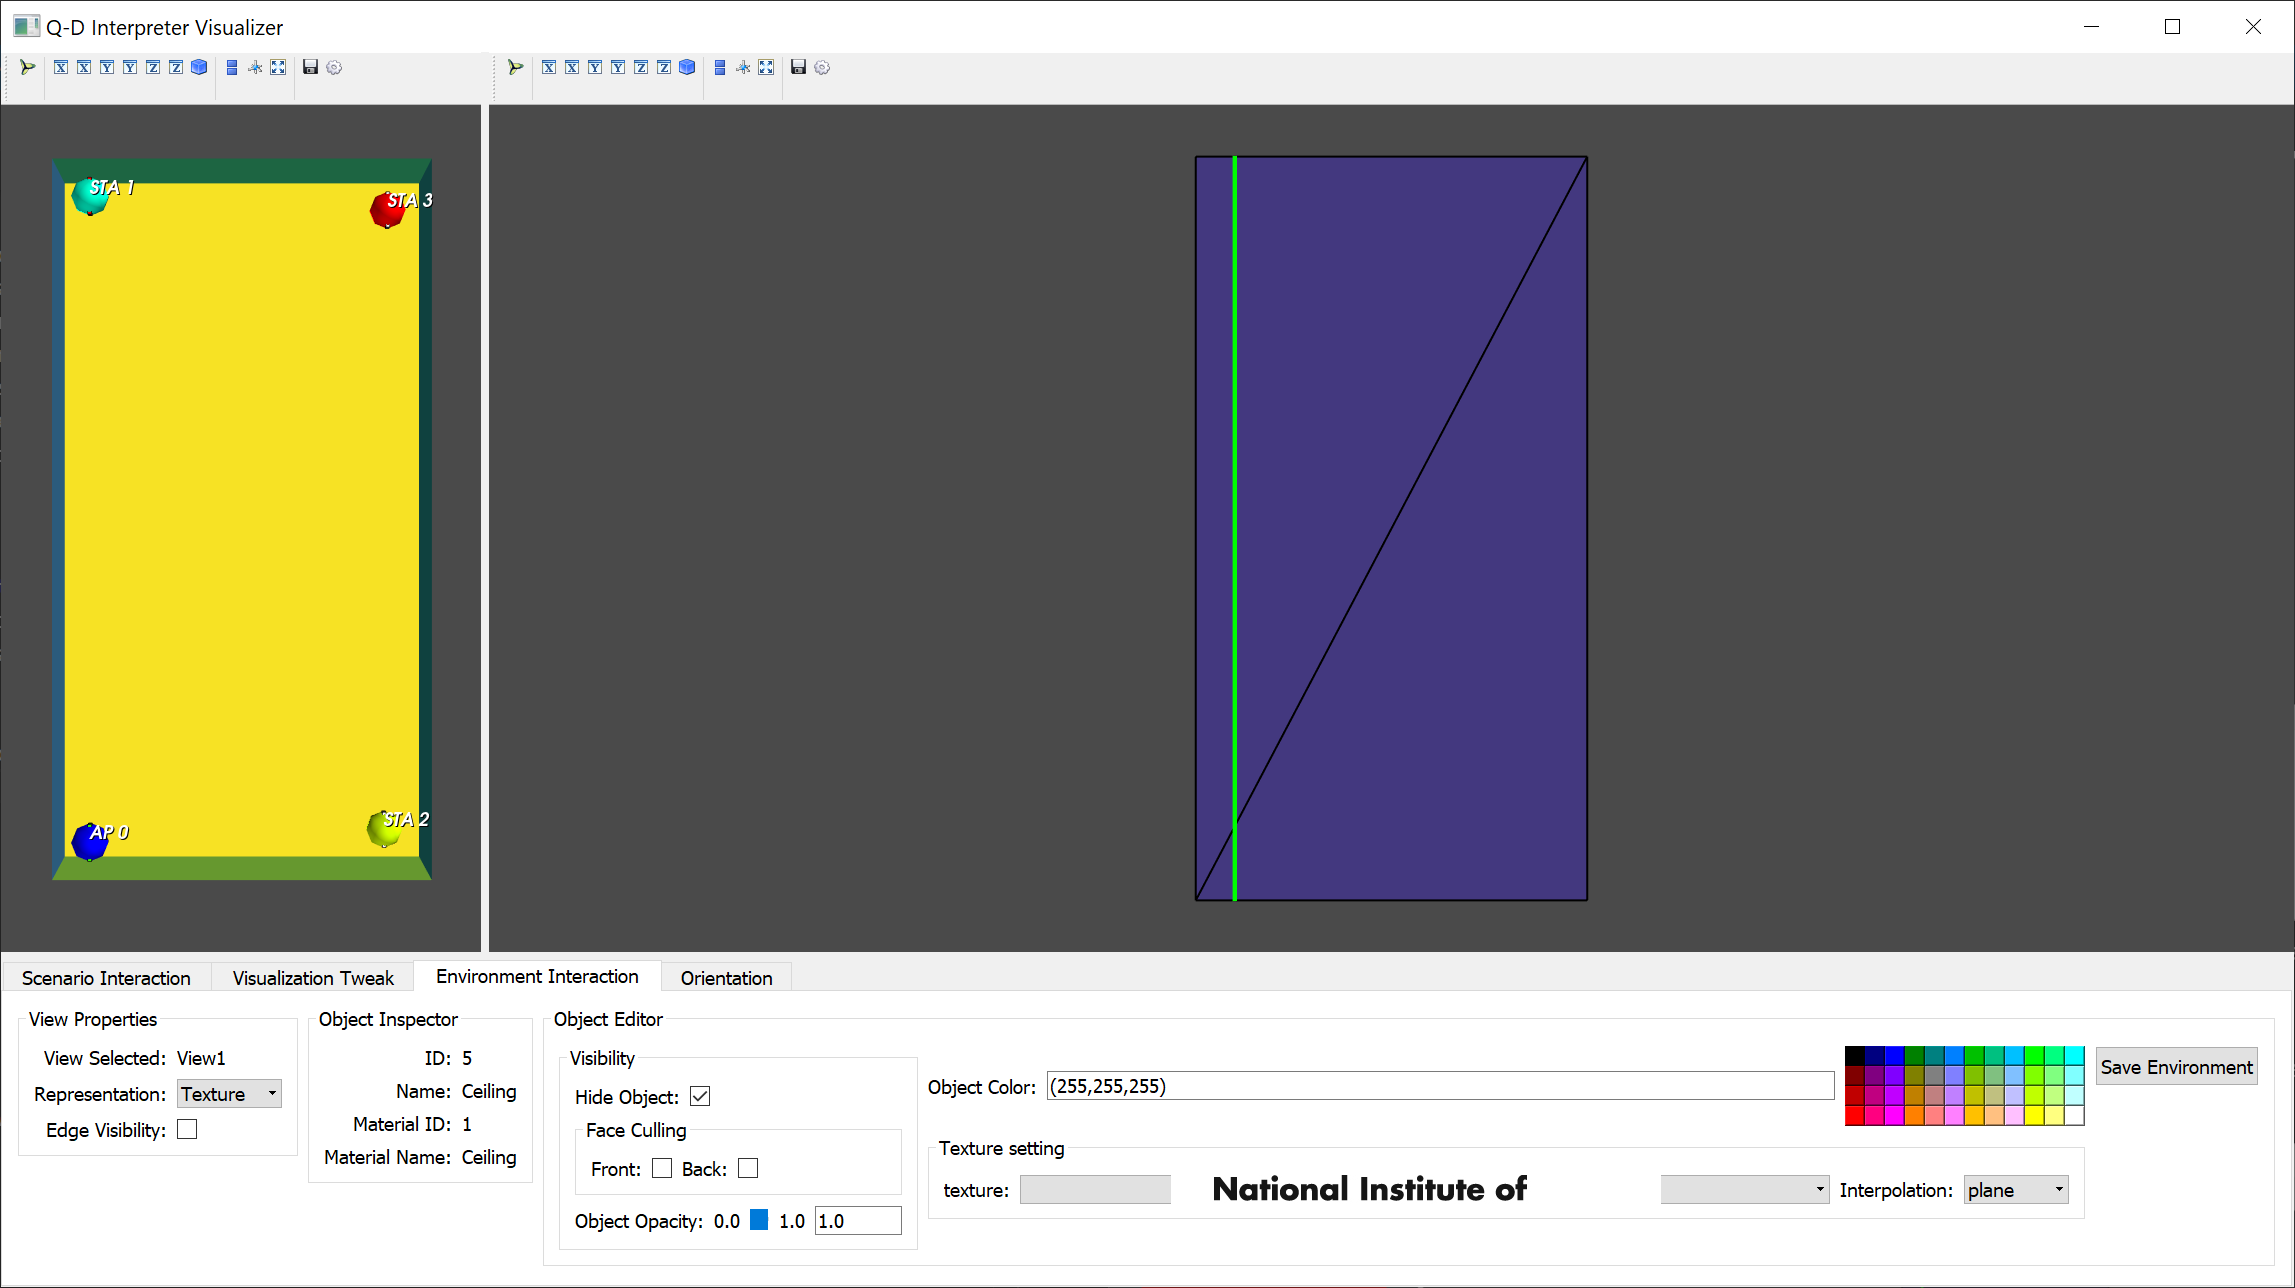Click the green arrow icon in right toolbar
The image size is (2295, 1288).
[x=515, y=67]
